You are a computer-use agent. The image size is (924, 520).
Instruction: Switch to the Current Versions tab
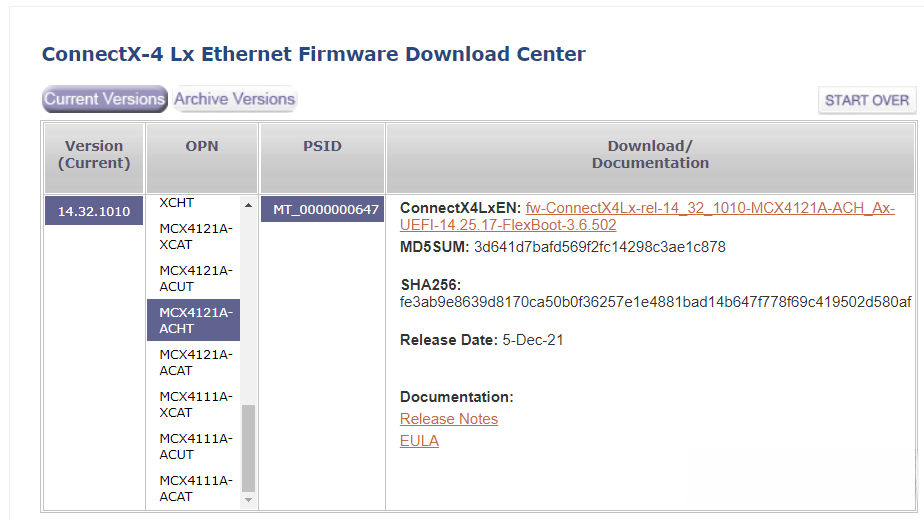105,99
